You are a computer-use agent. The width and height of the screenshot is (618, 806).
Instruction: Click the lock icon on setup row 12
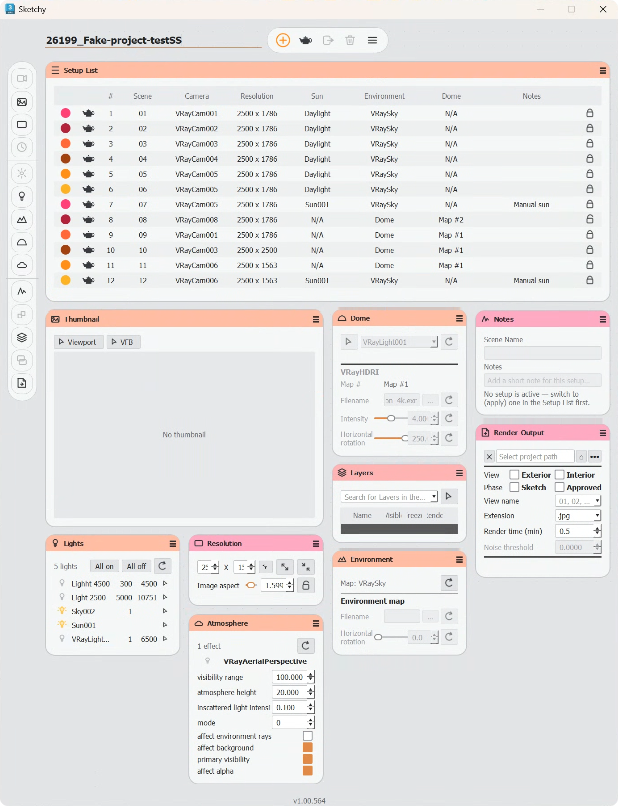[x=590, y=280]
